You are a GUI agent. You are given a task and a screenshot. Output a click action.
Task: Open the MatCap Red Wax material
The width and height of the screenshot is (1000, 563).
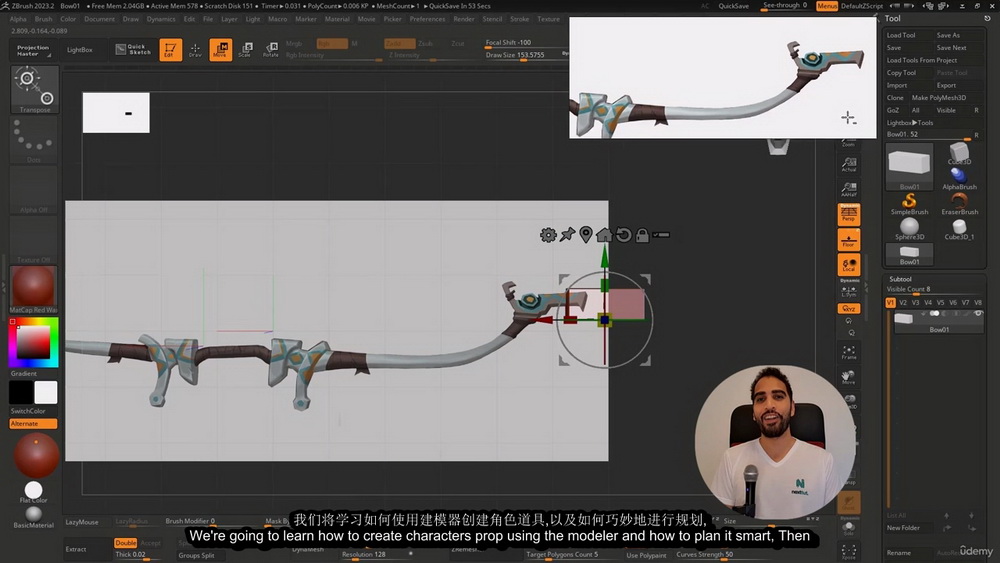click(x=33, y=289)
